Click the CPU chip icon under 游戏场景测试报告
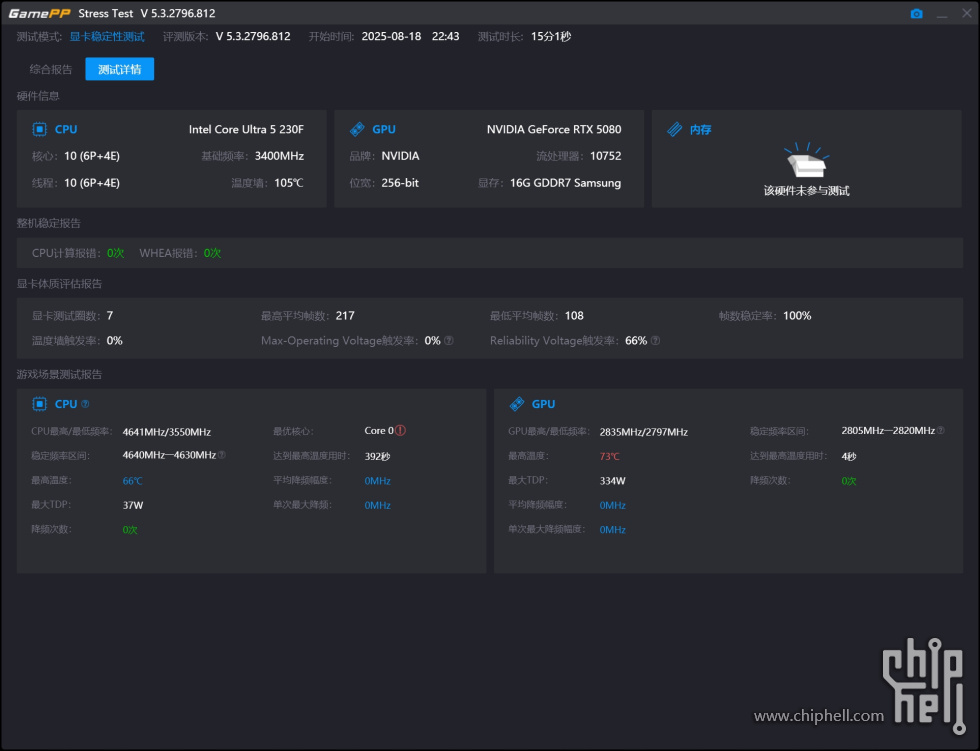Image resolution: width=980 pixels, height=751 pixels. [x=39, y=404]
